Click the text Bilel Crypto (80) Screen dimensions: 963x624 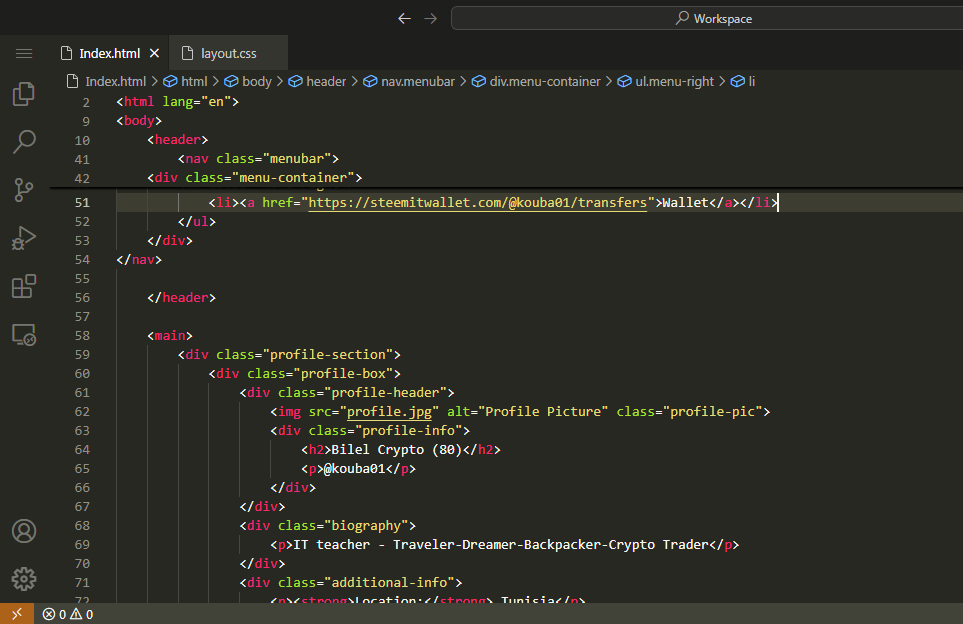(397, 450)
